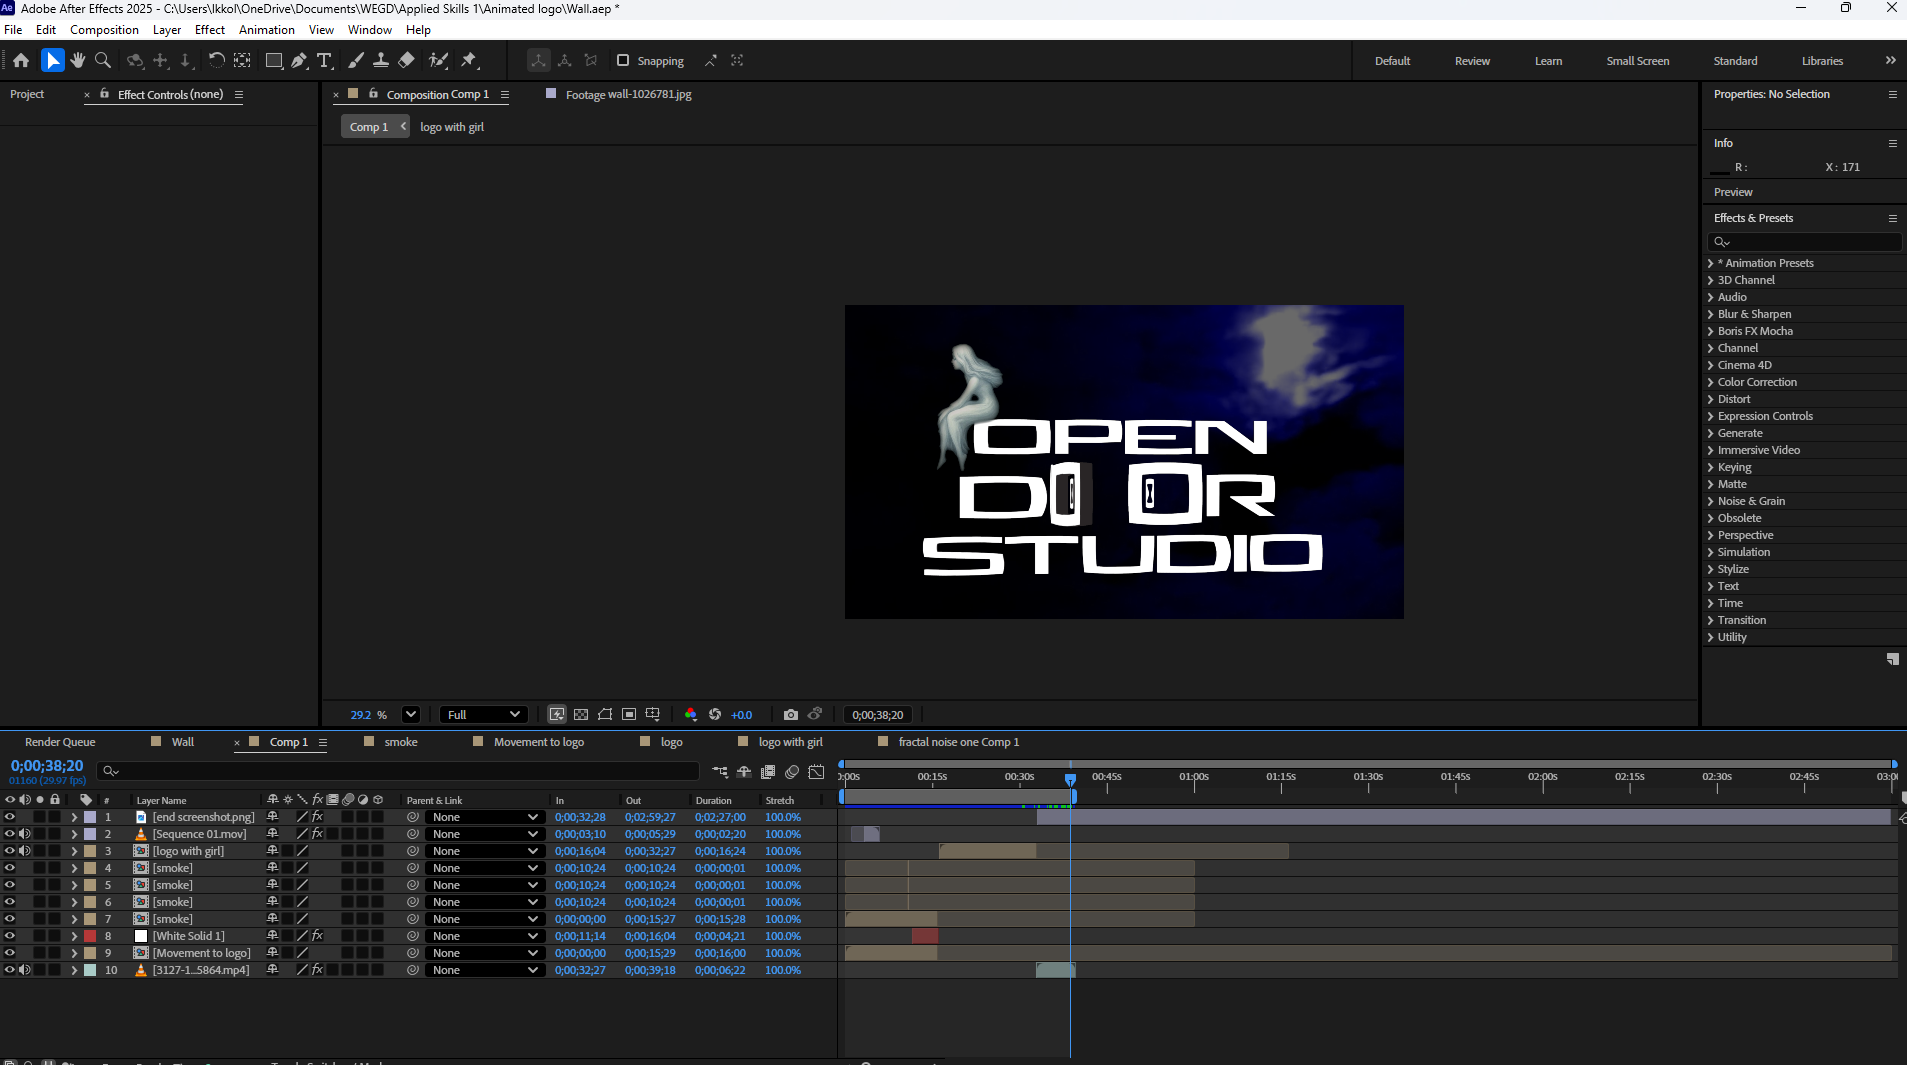Select the Pen tool

[x=299, y=60]
